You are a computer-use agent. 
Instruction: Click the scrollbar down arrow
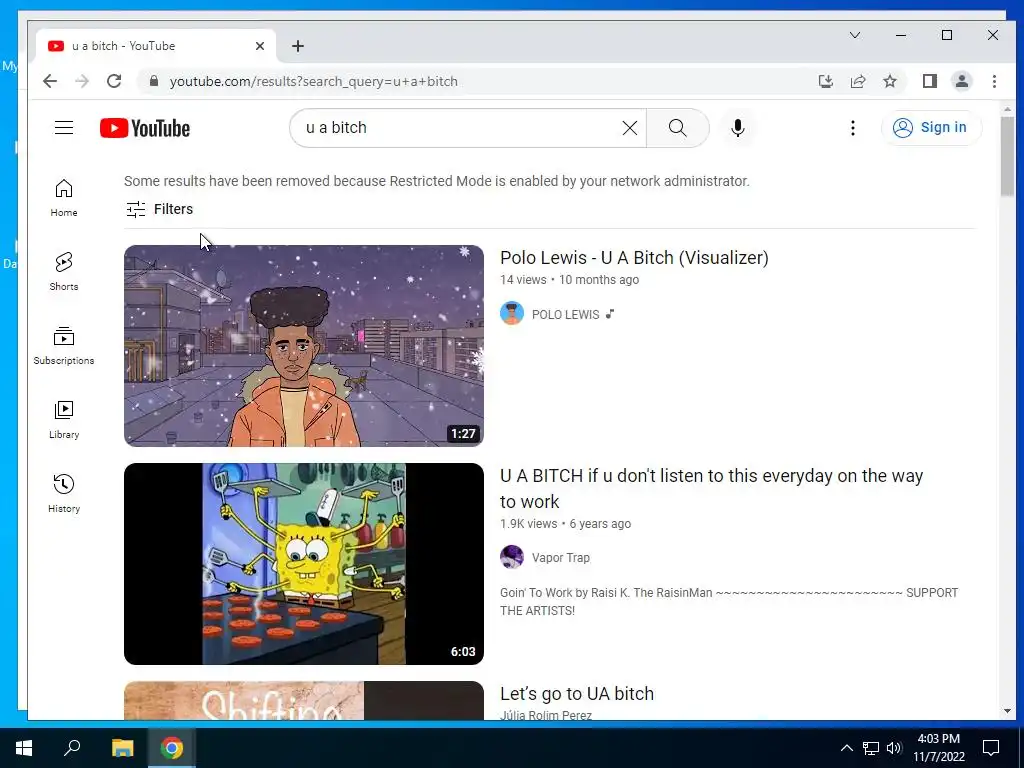click(x=1007, y=711)
